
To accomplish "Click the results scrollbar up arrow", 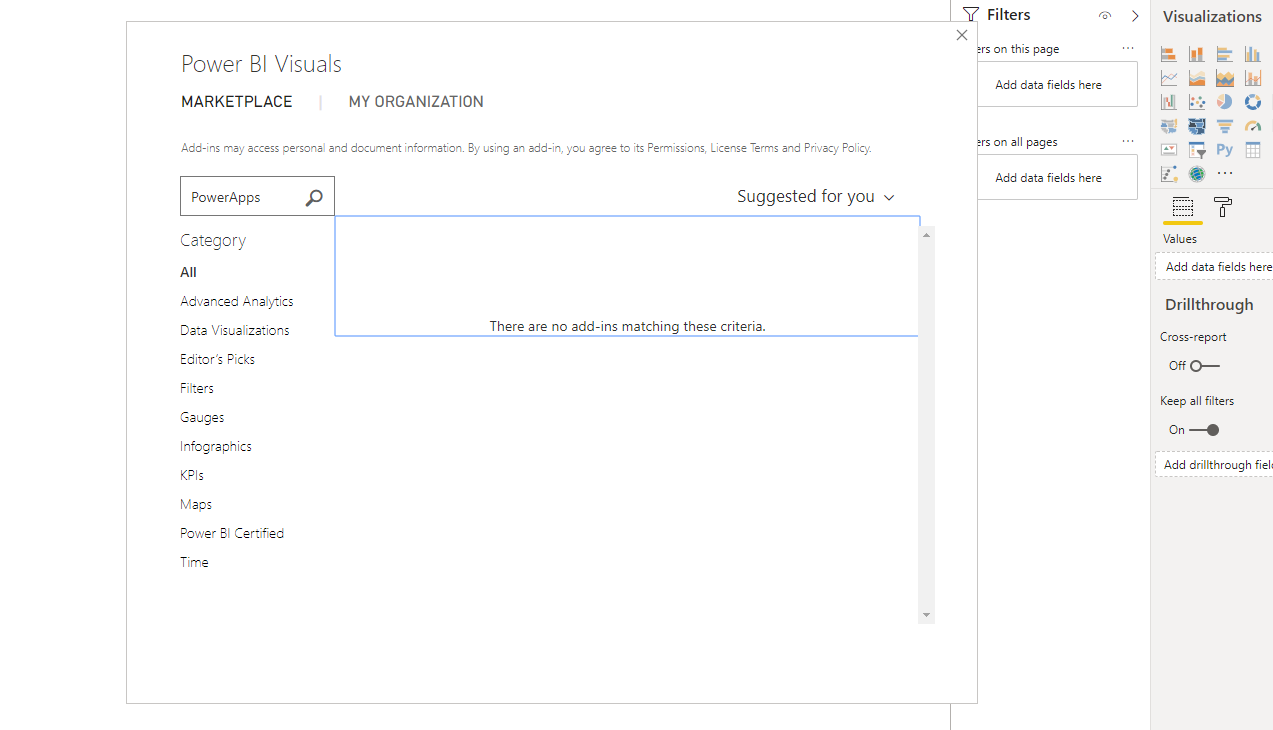I will tap(927, 235).
